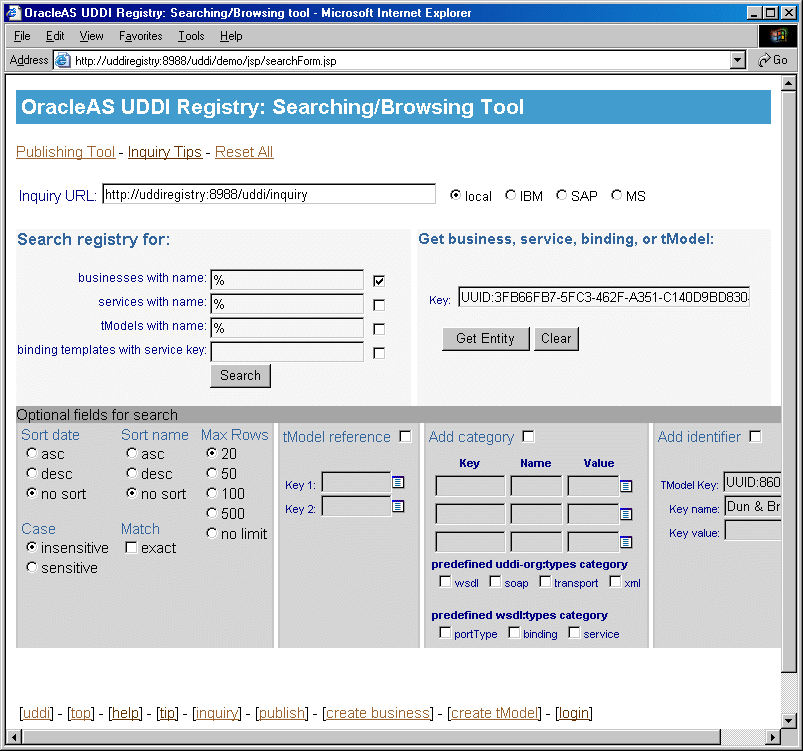Viewport: 803px width, 751px height.
Task: Click the Clear button
Action: click(556, 339)
